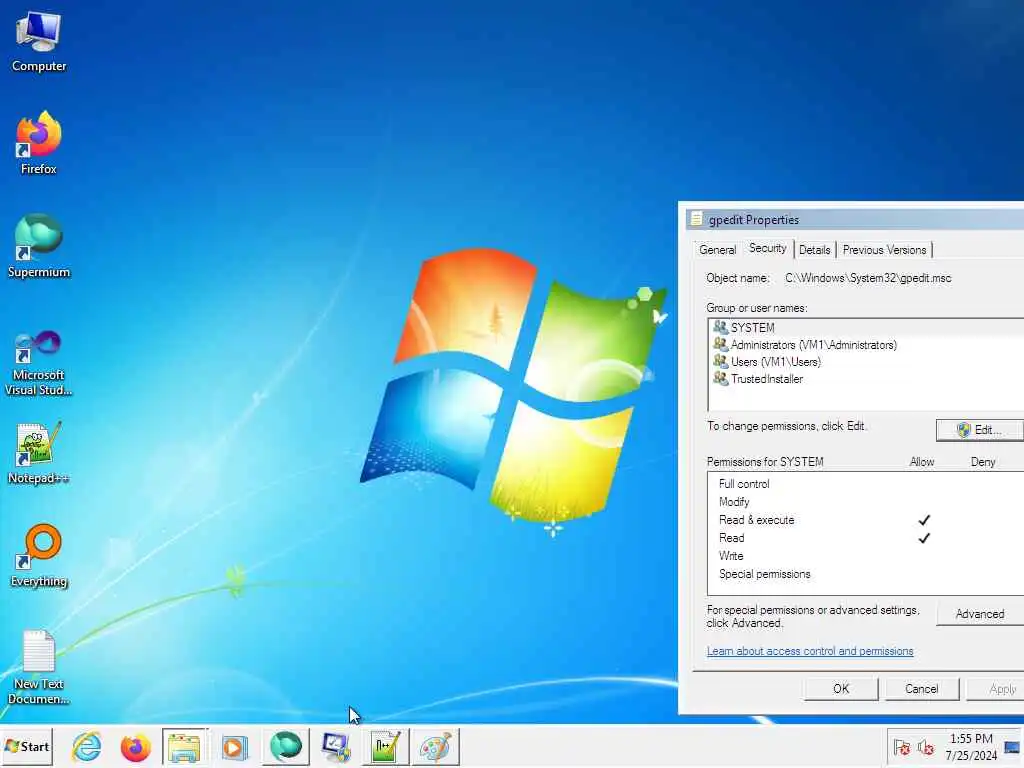1024x768 pixels.
Task: Open Windows Media Player from the taskbar
Action: tap(234, 746)
